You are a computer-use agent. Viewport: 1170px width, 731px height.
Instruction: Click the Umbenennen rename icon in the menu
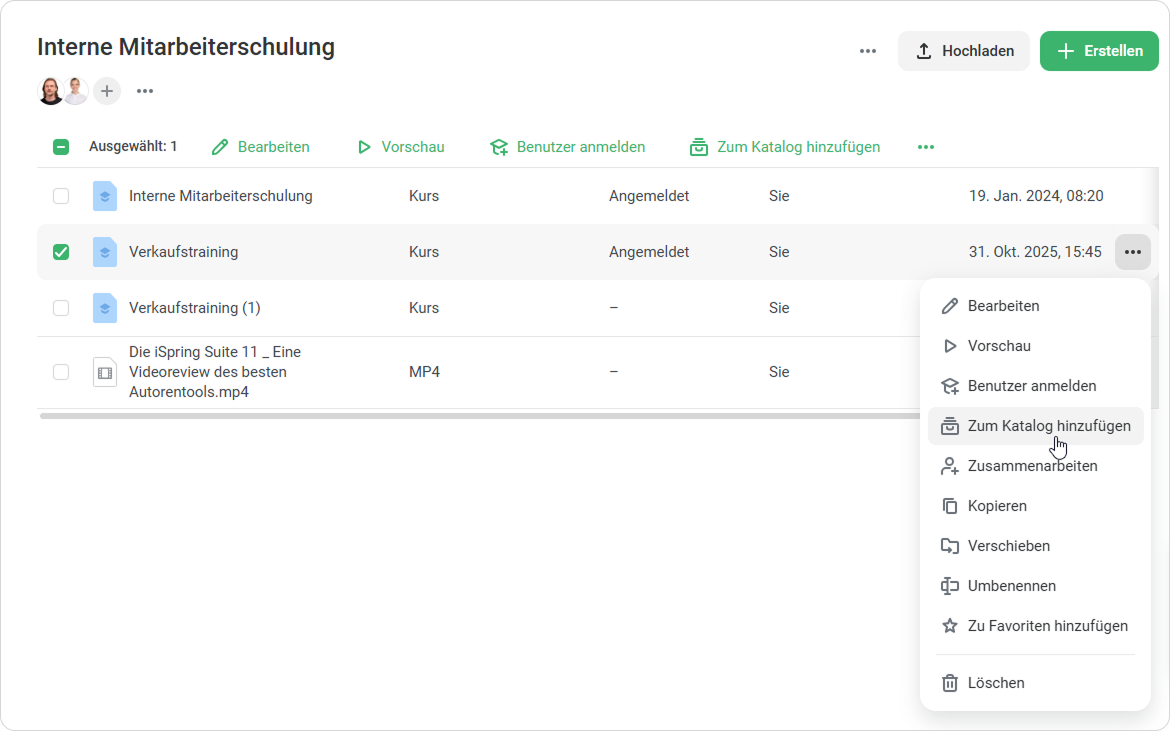pos(950,586)
